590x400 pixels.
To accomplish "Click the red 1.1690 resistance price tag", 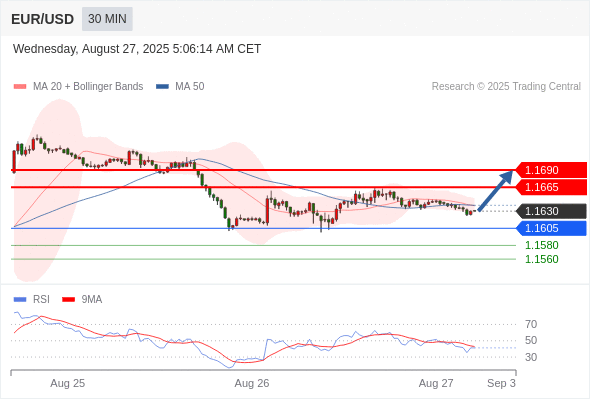I will click(551, 170).
